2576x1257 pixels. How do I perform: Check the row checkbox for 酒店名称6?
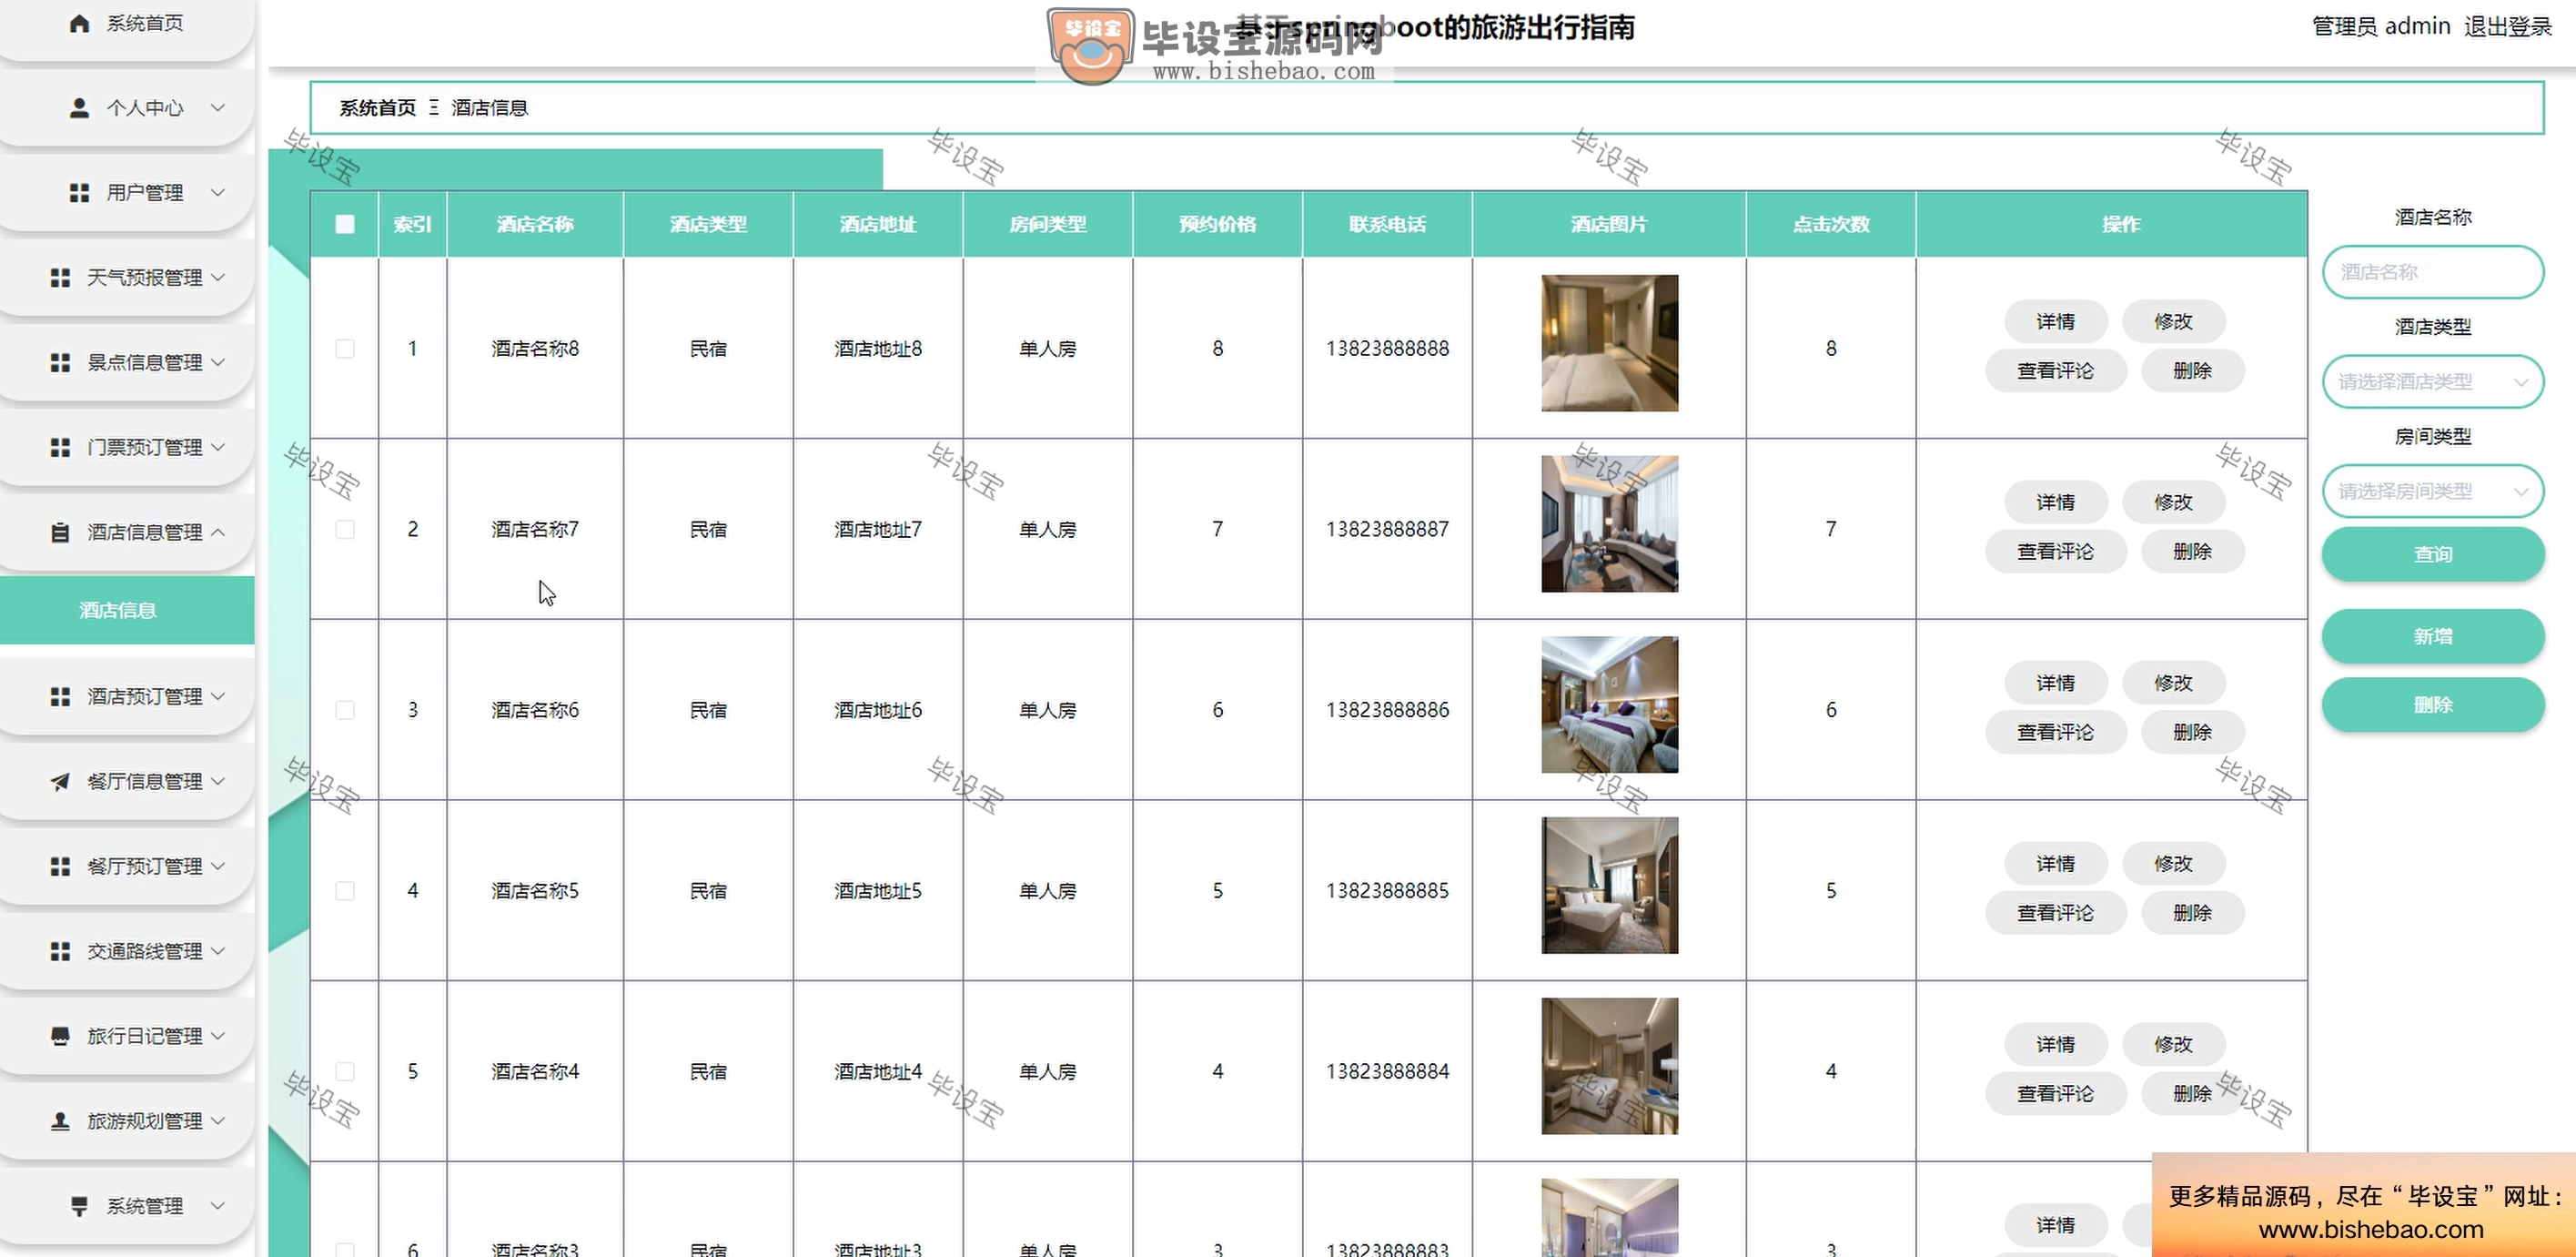[x=345, y=710]
